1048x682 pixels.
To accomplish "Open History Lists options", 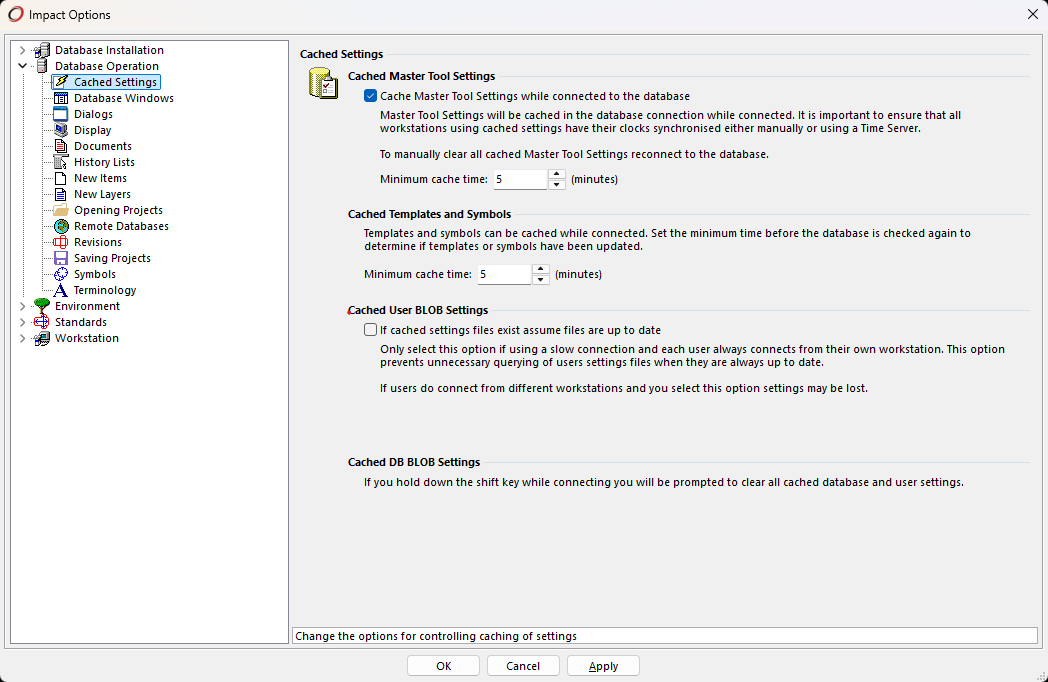I will 104,162.
